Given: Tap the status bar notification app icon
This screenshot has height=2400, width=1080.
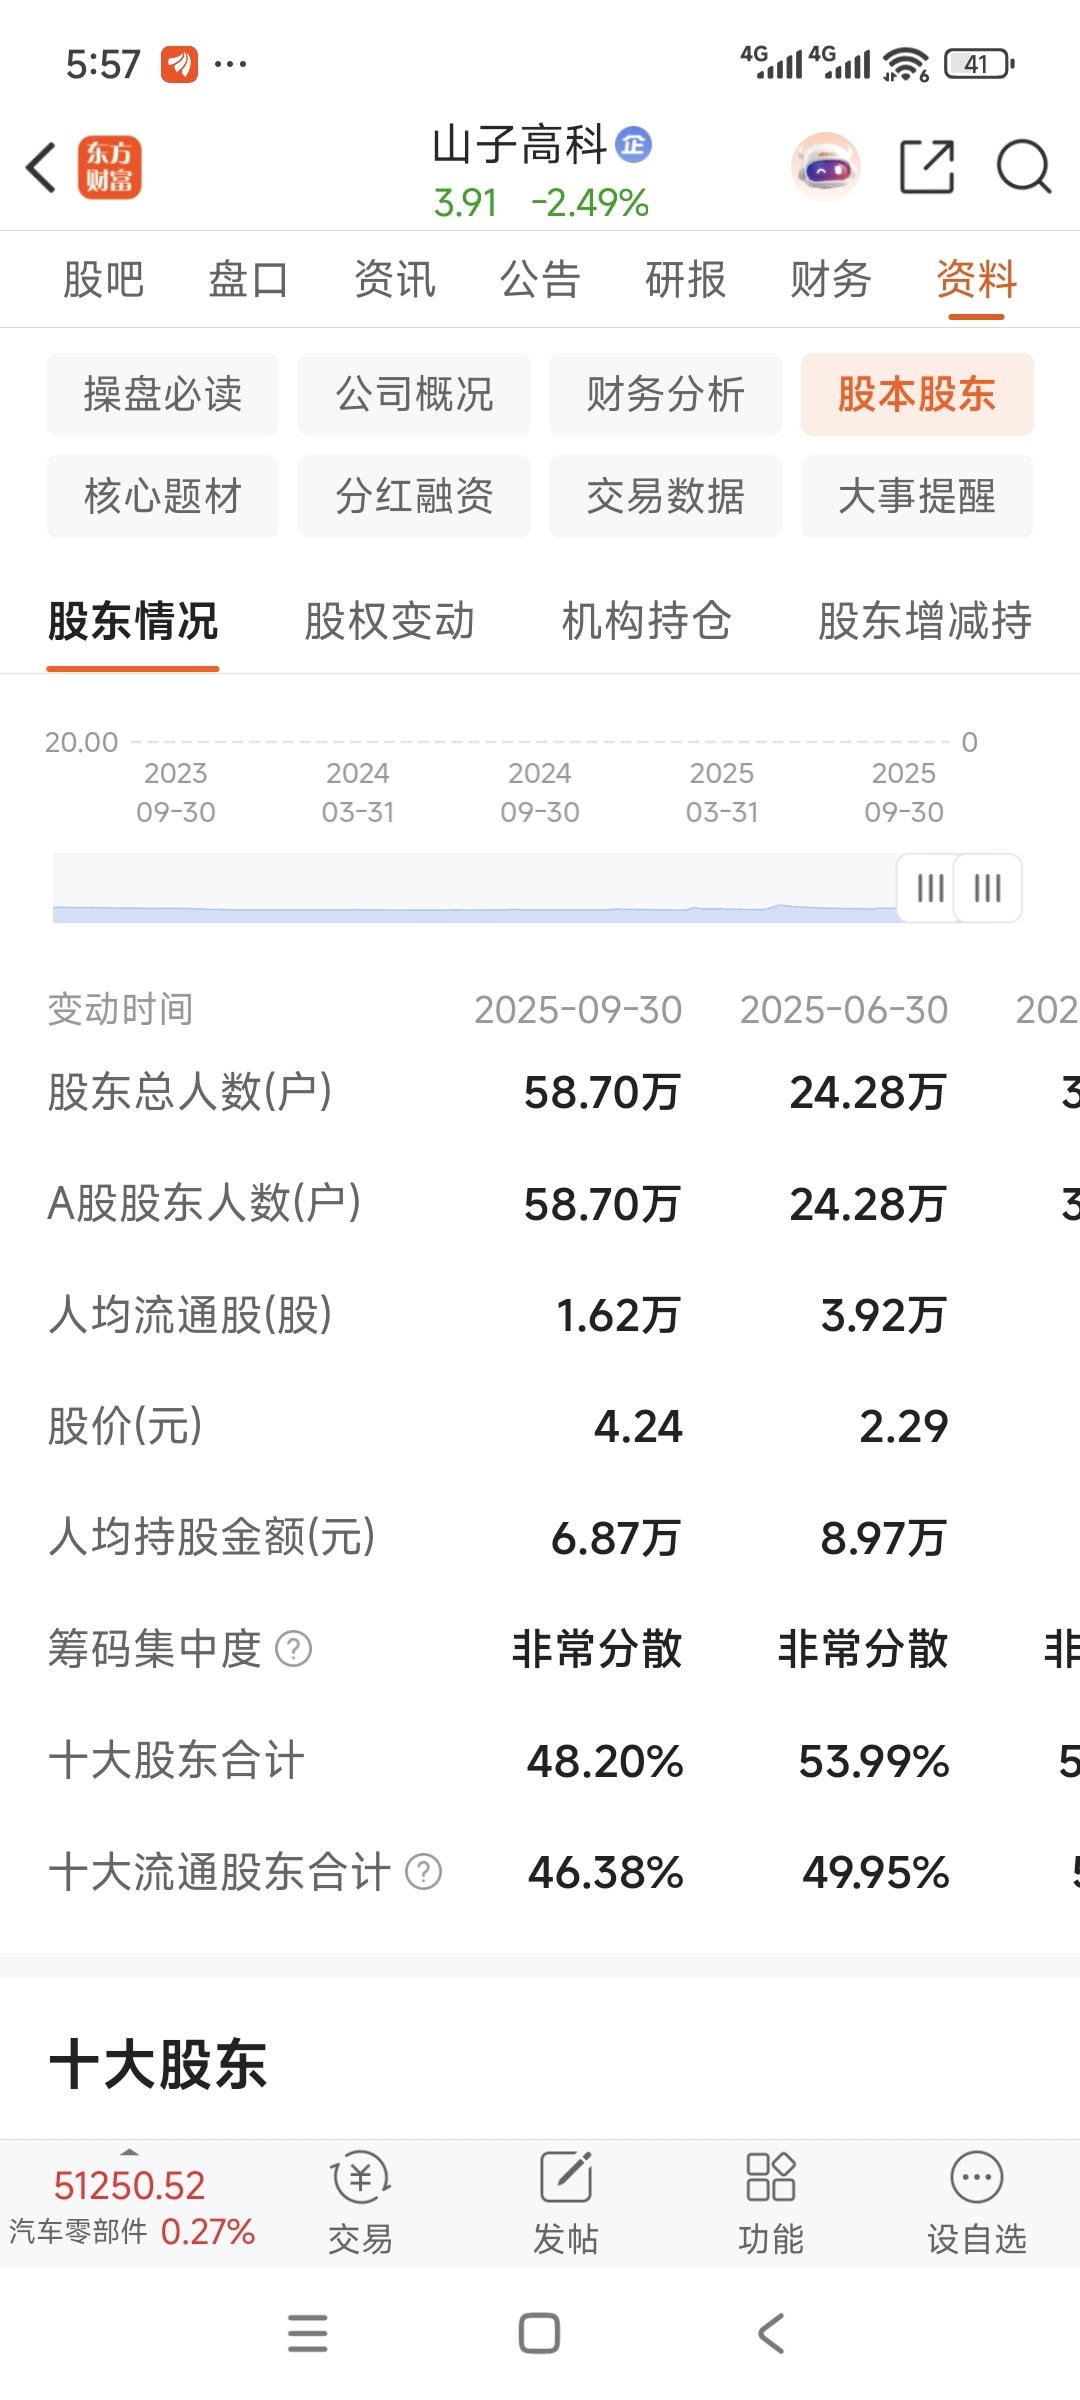Looking at the screenshot, I should coord(180,65).
